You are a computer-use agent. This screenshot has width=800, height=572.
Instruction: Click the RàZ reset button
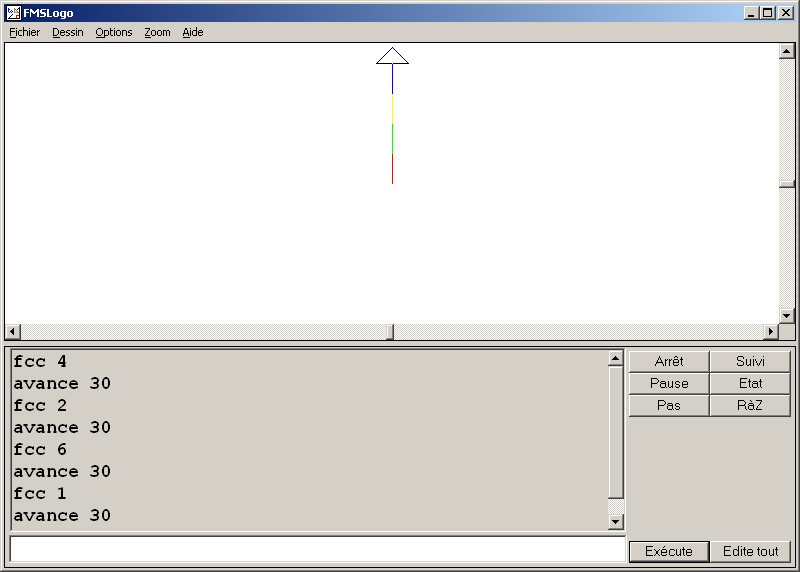click(750, 405)
